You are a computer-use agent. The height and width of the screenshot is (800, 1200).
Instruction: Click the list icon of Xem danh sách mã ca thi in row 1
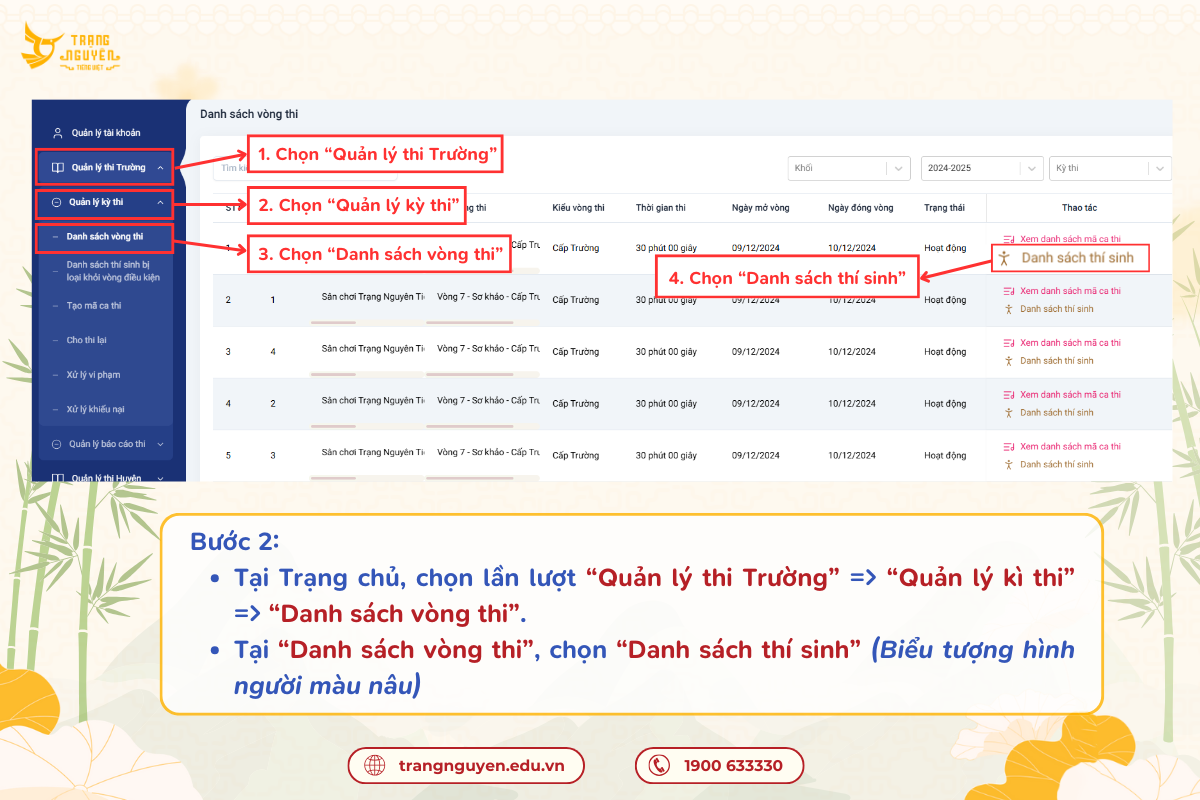click(x=1009, y=239)
